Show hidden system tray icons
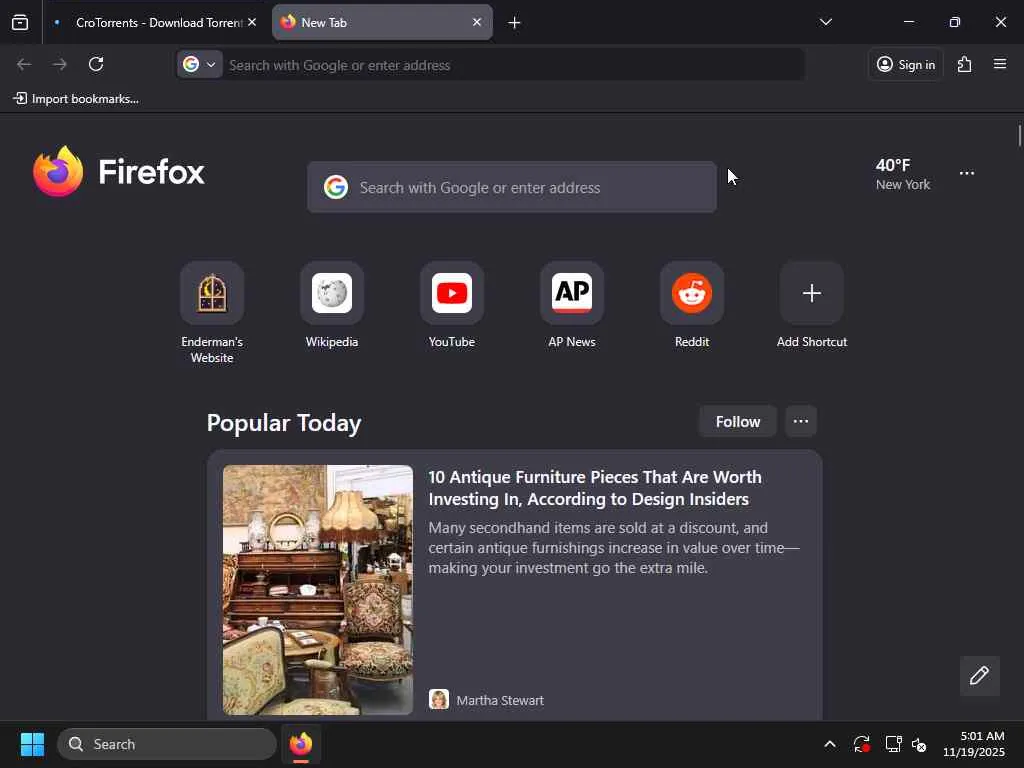This screenshot has width=1024, height=768. pyautogui.click(x=829, y=744)
